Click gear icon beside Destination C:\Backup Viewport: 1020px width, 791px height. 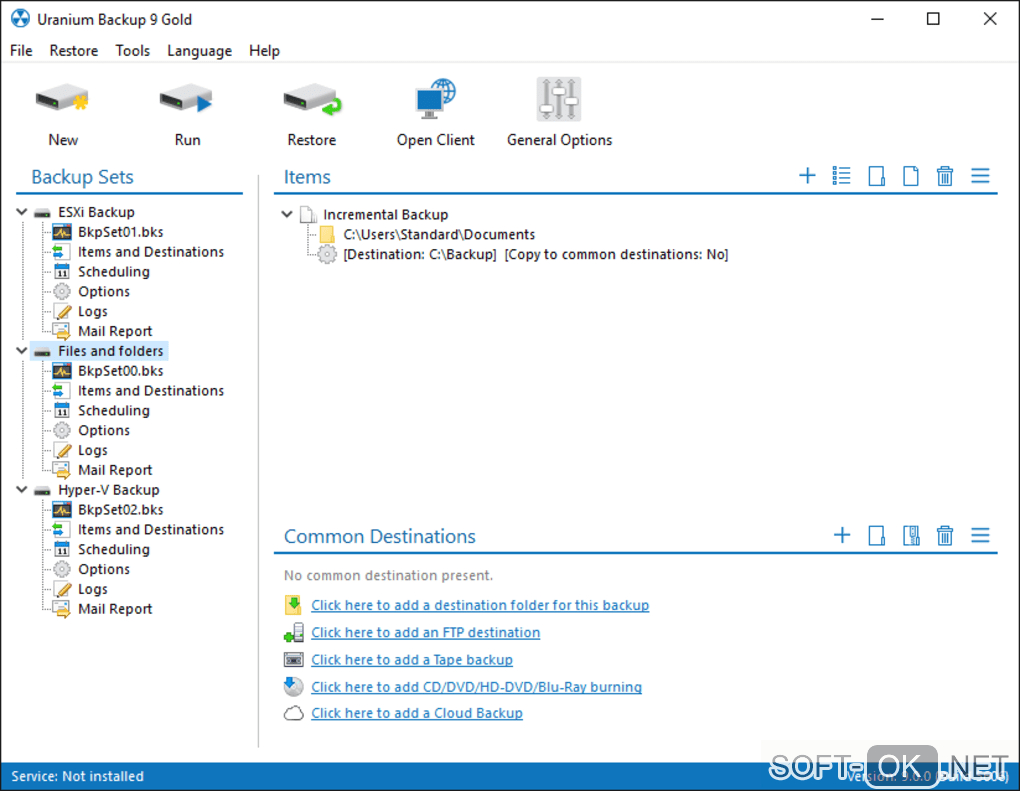click(x=327, y=254)
